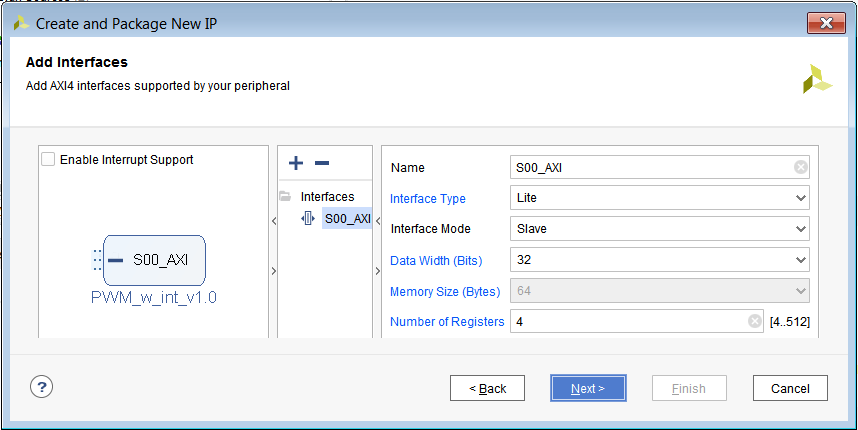Clear the Number of Registers field
Screen dimensions: 858x430
pos(755,321)
